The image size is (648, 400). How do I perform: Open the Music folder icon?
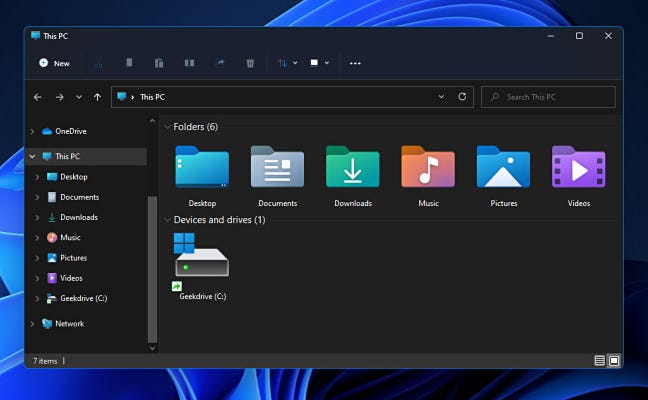pos(428,168)
